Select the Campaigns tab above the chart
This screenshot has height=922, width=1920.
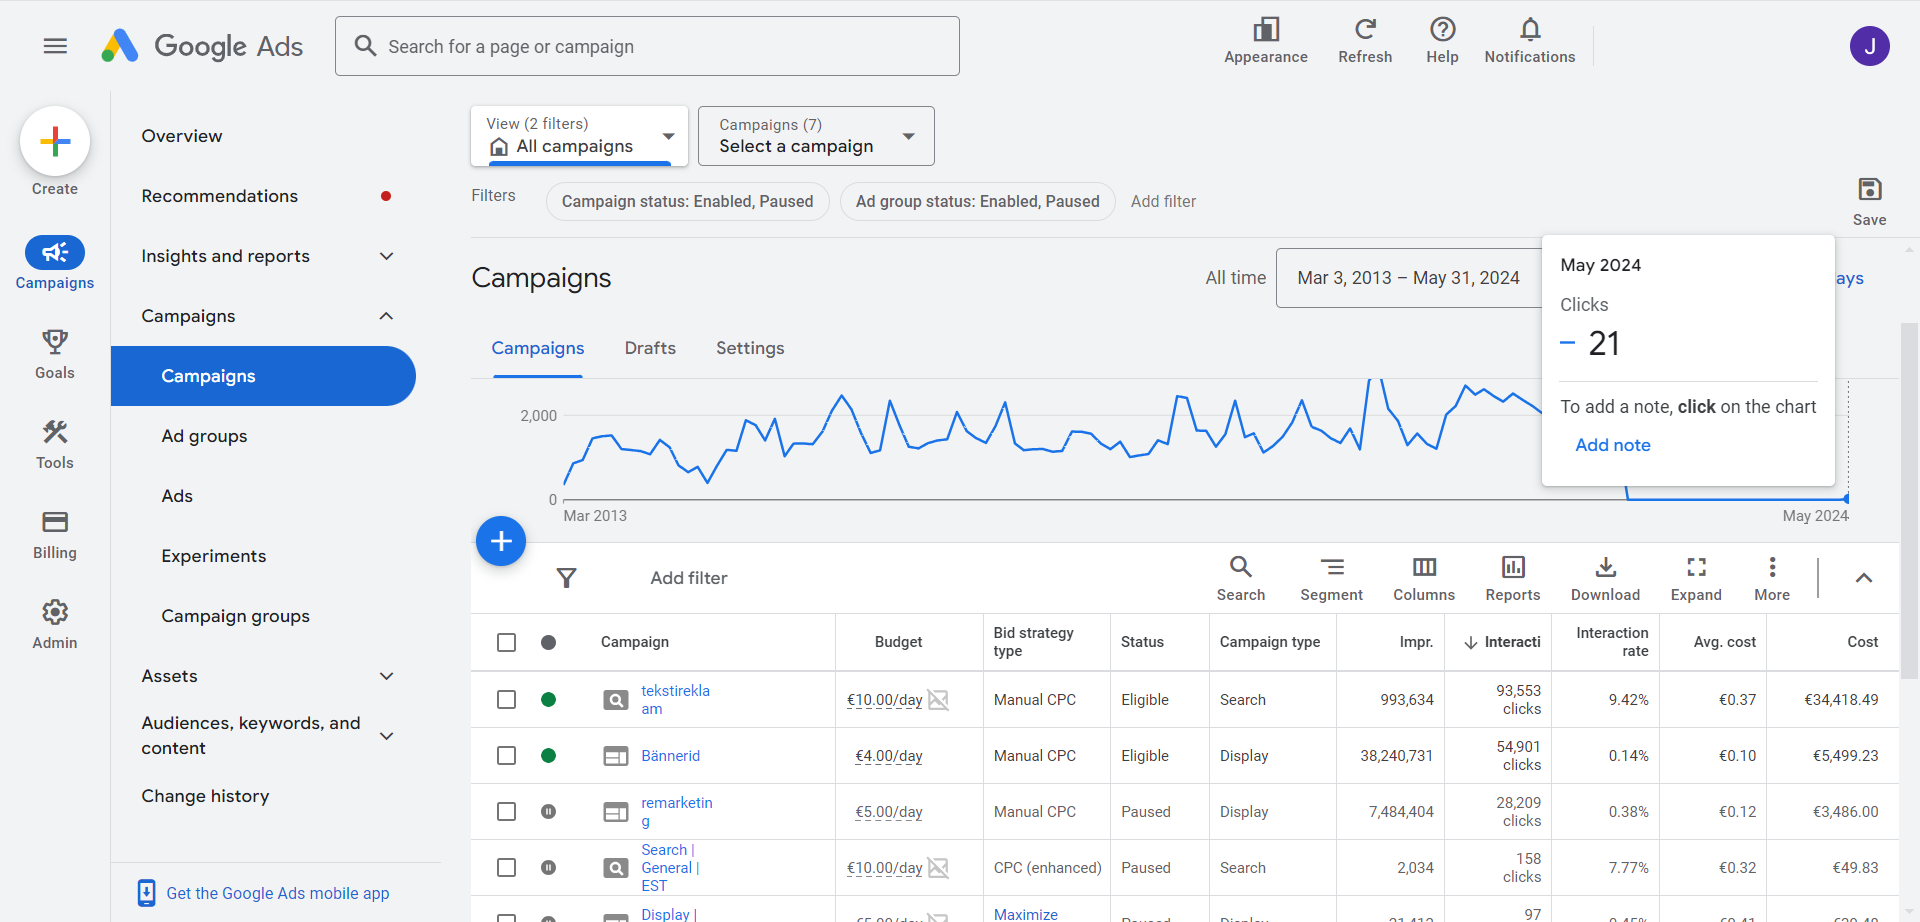coord(538,348)
